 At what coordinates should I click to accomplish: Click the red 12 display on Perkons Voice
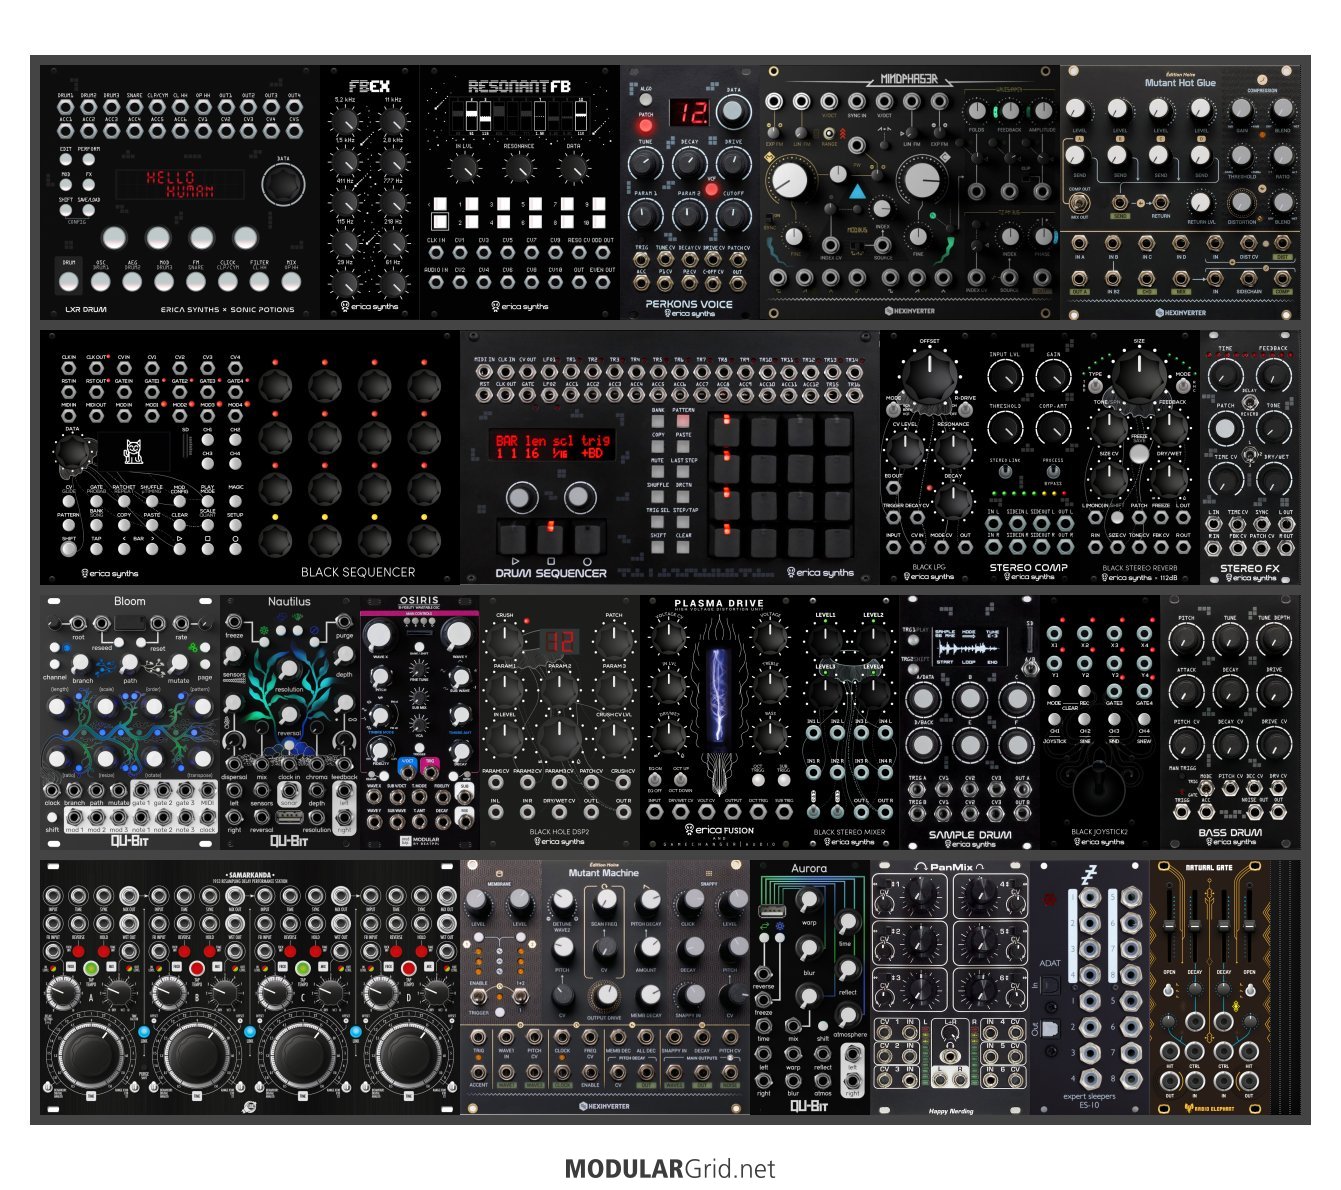click(x=689, y=111)
